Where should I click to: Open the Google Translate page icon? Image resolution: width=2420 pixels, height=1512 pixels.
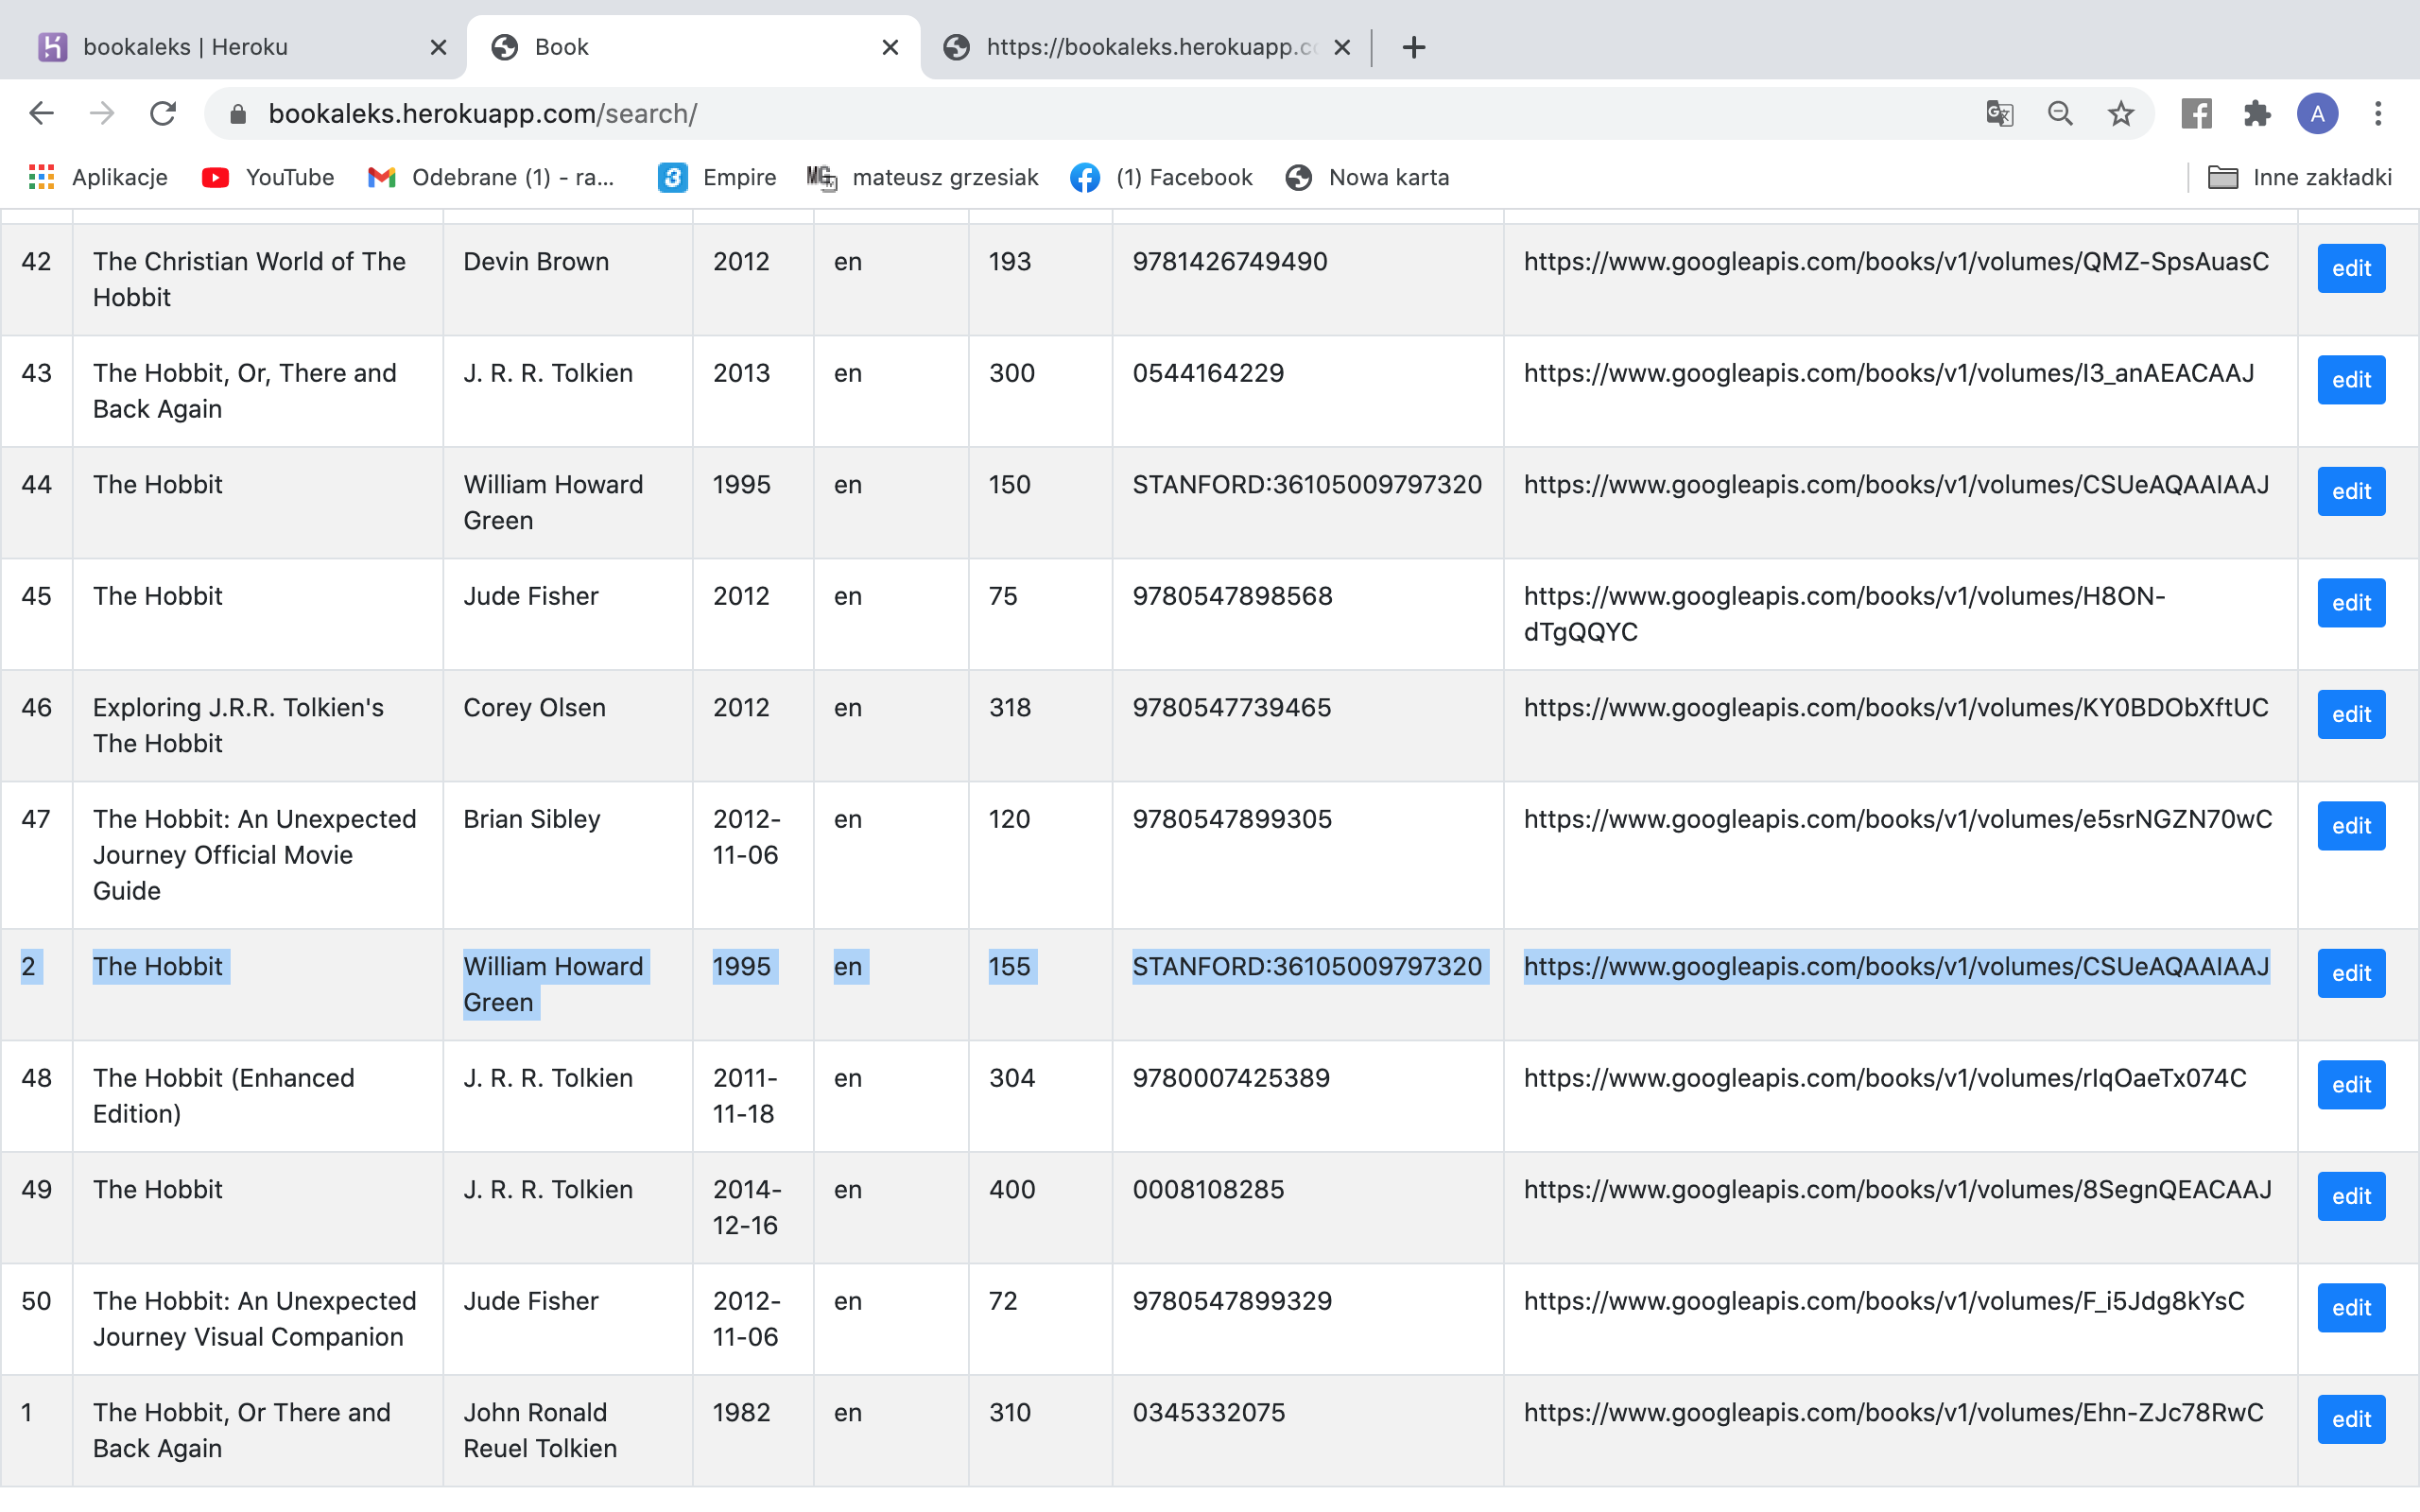coord(1999,113)
